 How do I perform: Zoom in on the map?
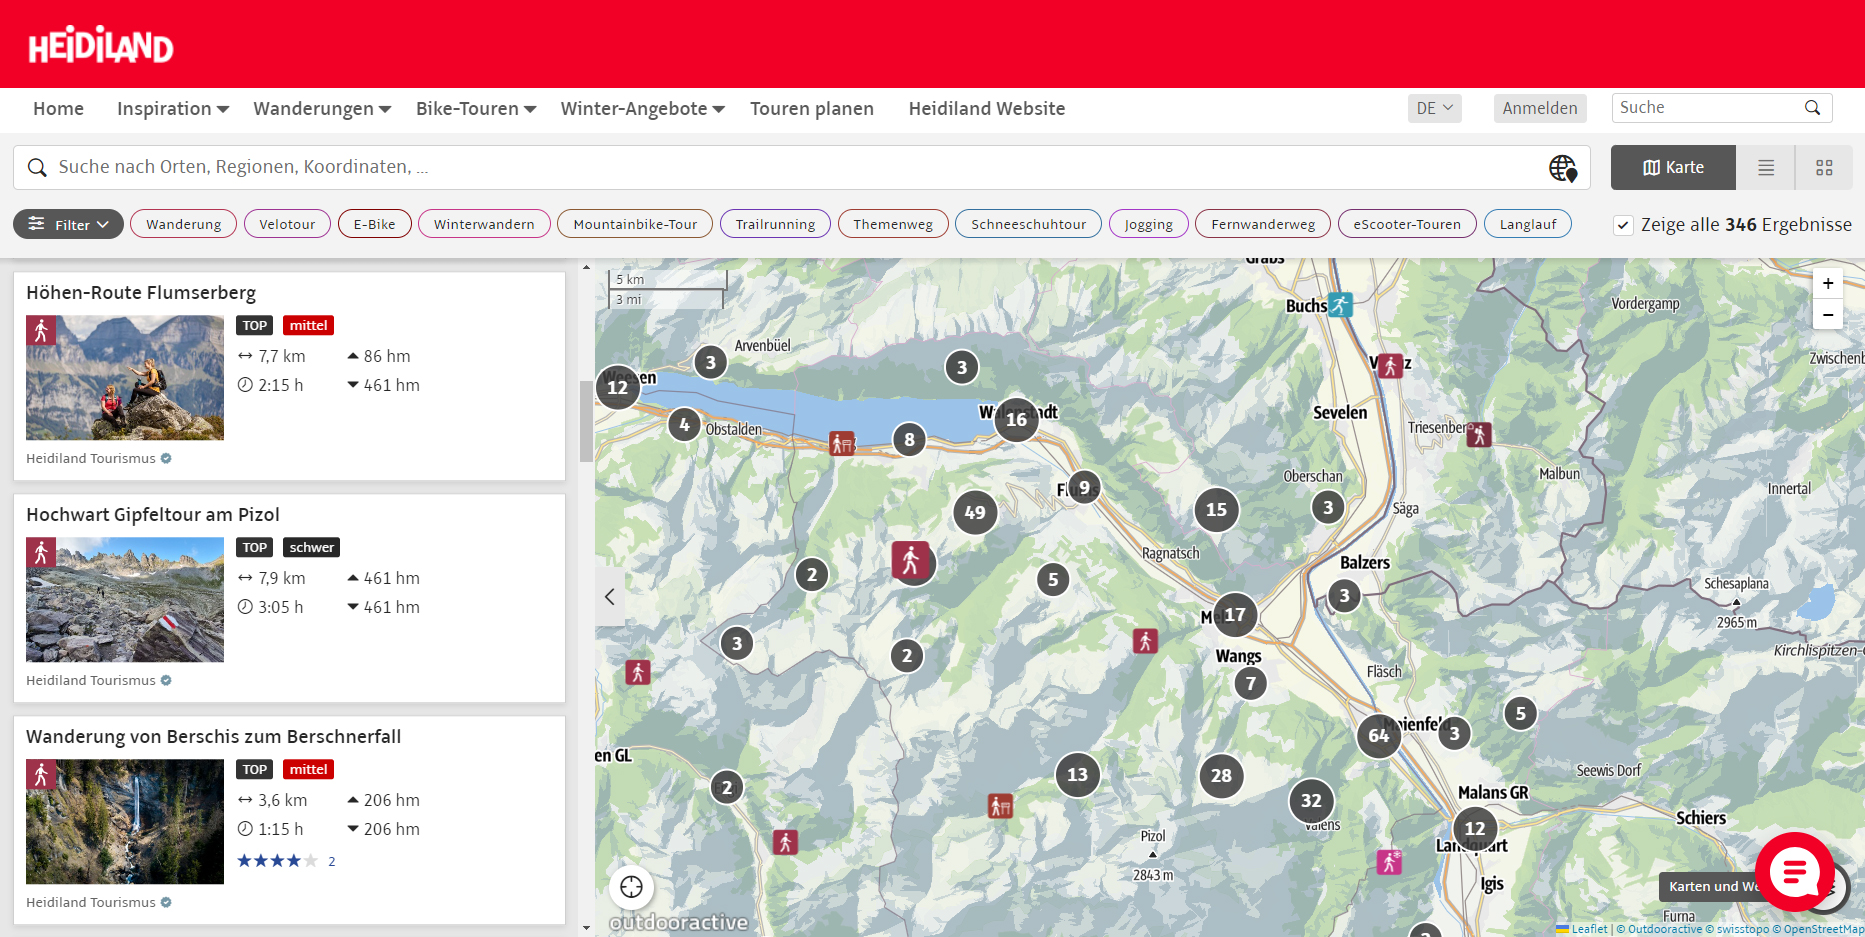pos(1827,284)
